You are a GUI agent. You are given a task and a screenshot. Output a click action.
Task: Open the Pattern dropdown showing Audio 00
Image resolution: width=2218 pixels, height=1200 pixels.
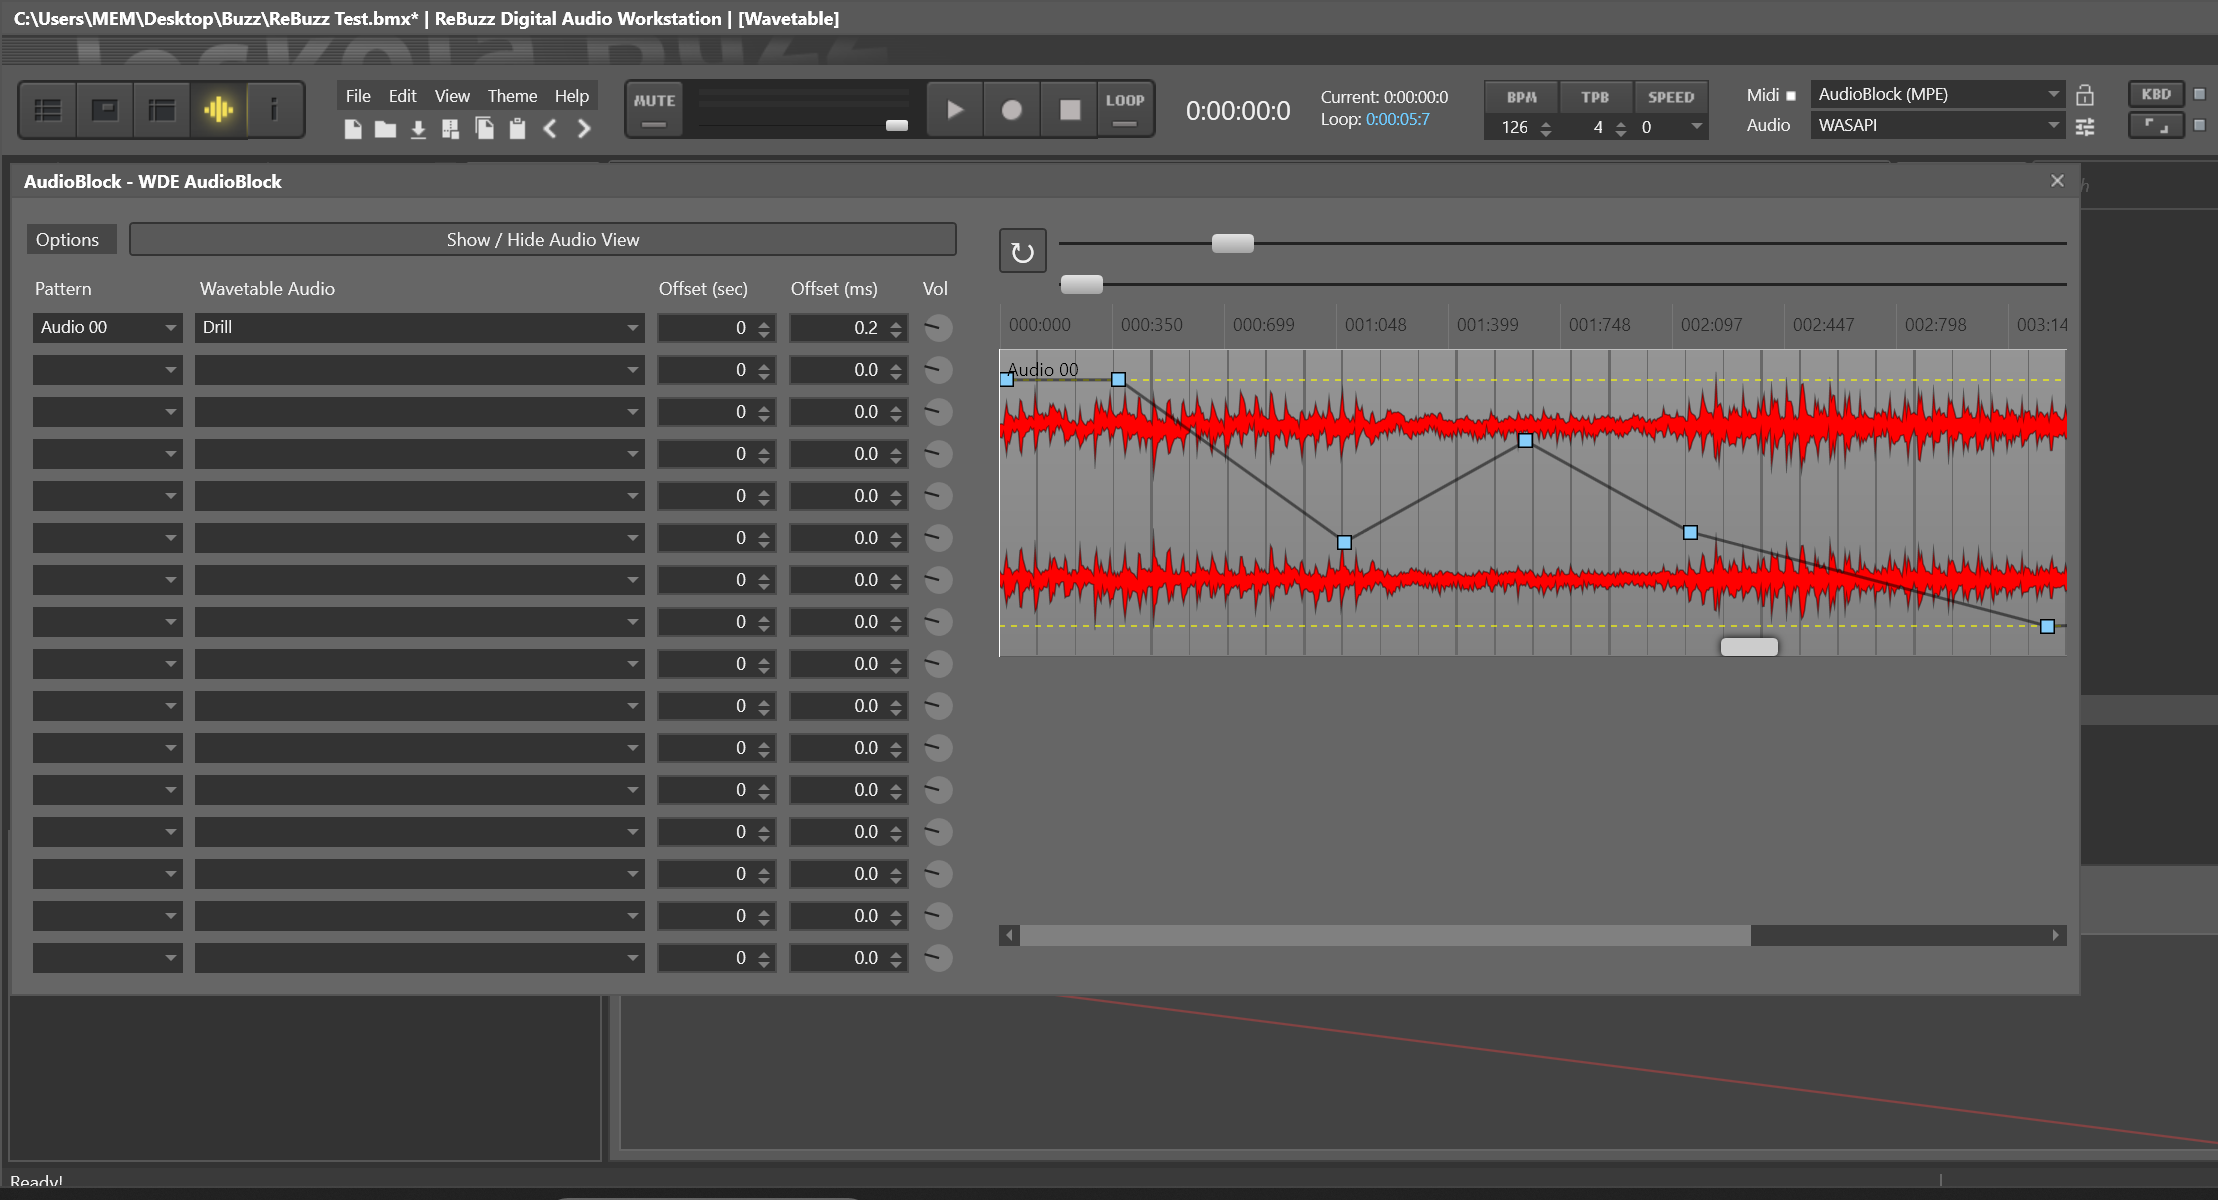[108, 328]
